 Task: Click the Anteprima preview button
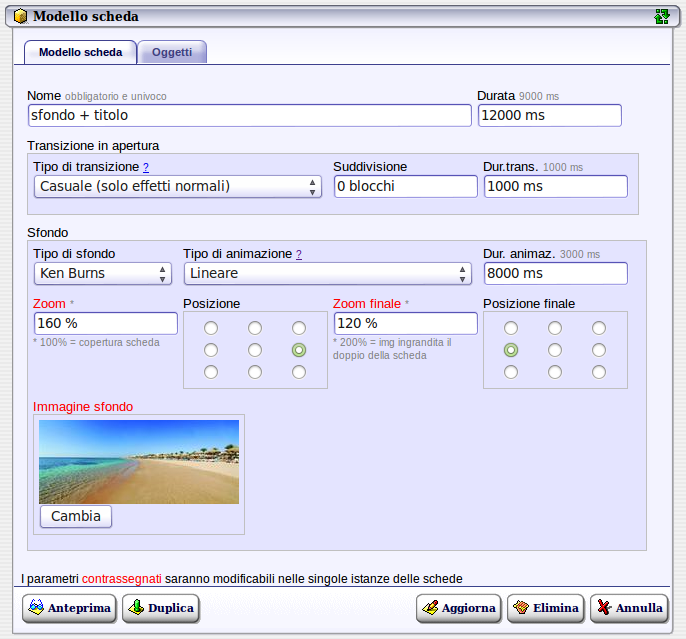(69, 608)
